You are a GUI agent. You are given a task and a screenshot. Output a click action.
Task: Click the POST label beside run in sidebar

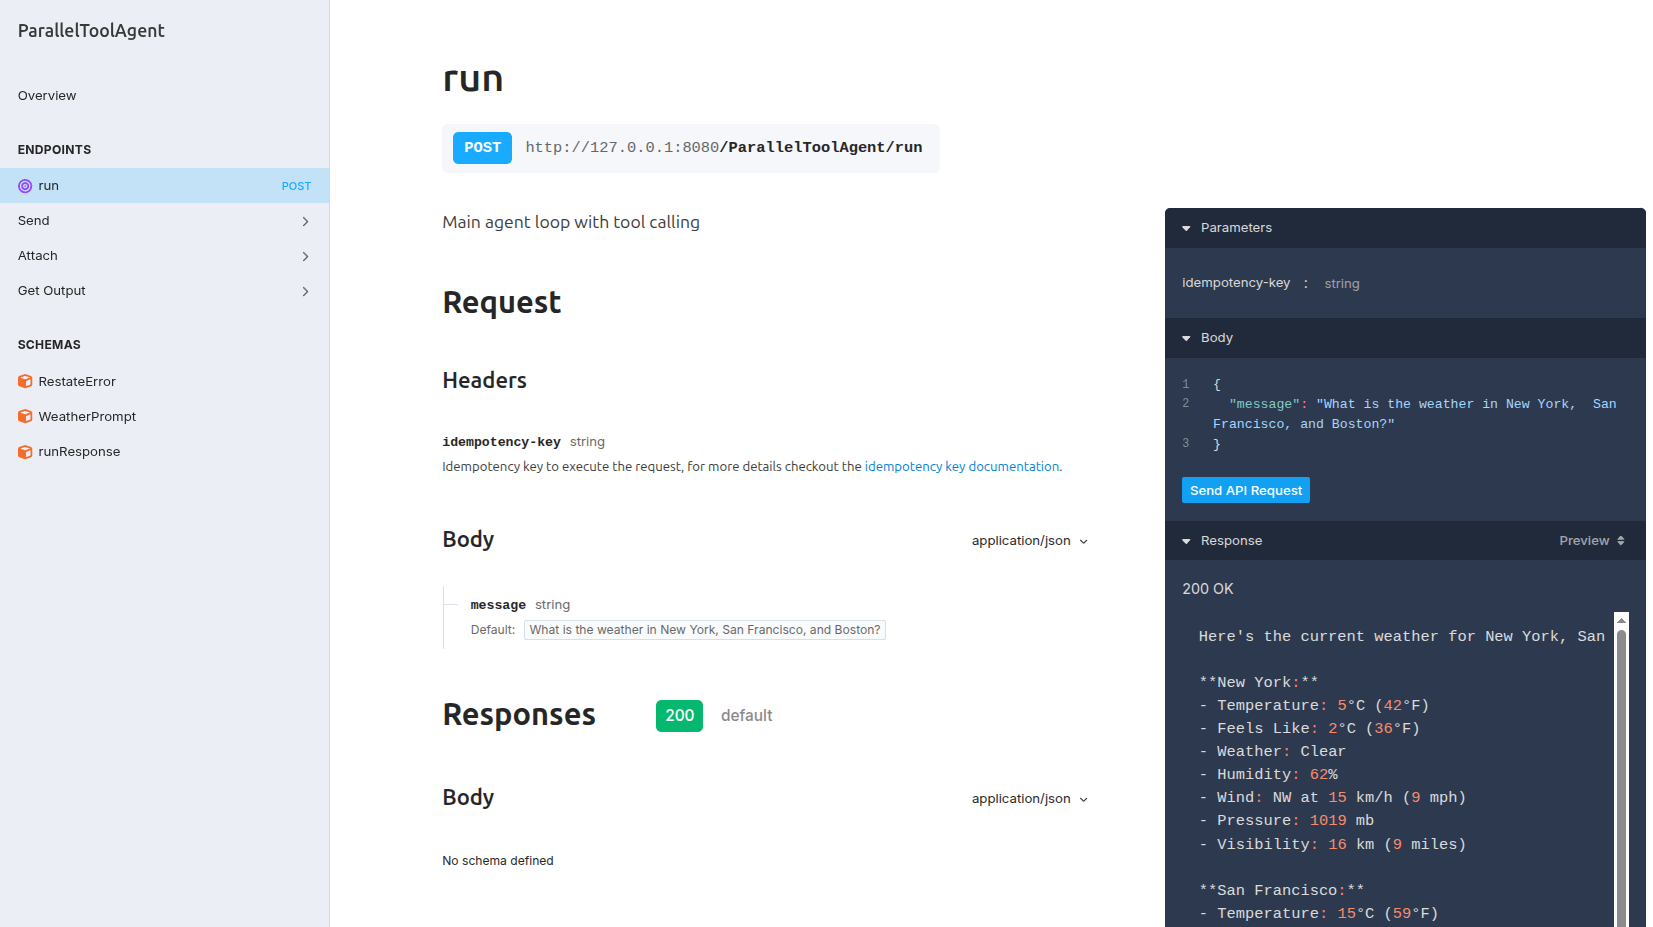click(296, 185)
